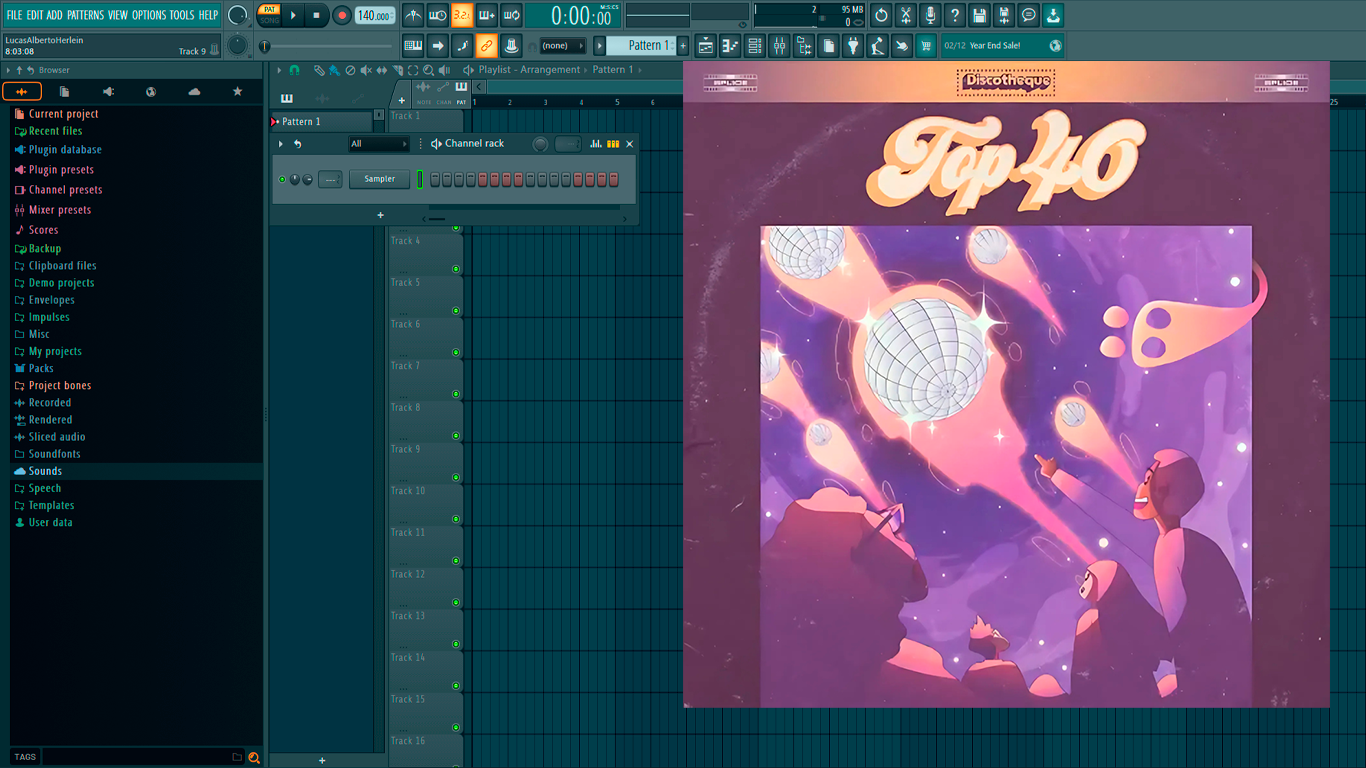The width and height of the screenshot is (1366, 768).
Task: Select the Browser cloud tab
Action: pos(194,91)
